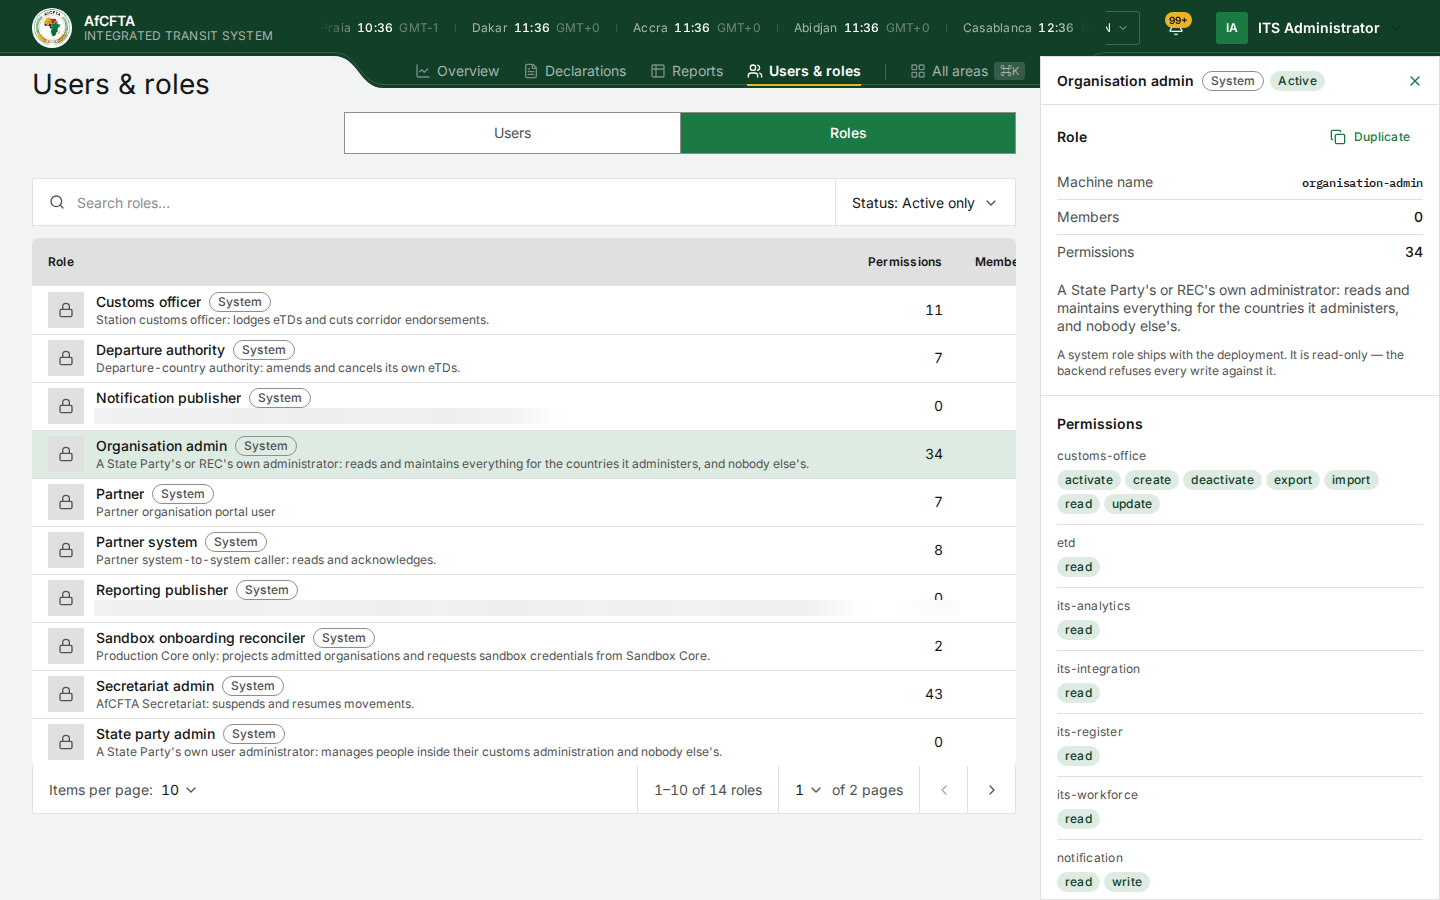
Task: Click the update permission chip
Action: tap(1131, 504)
